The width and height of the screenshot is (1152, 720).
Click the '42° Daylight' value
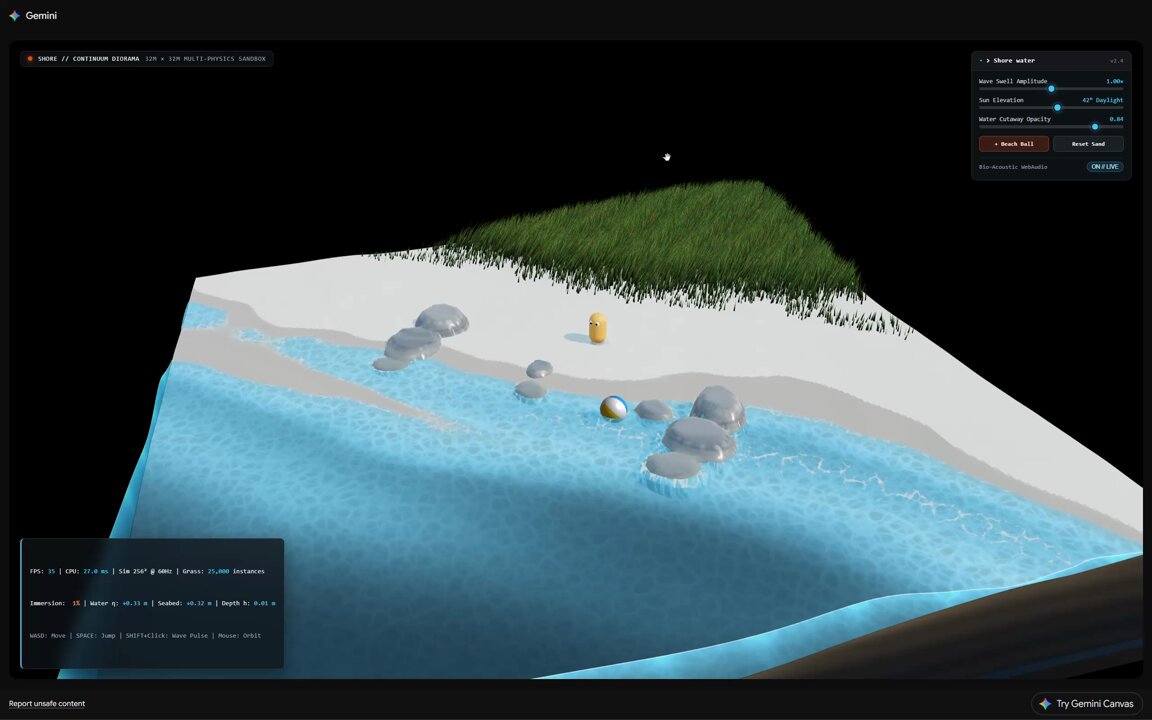pyautogui.click(x=1102, y=101)
